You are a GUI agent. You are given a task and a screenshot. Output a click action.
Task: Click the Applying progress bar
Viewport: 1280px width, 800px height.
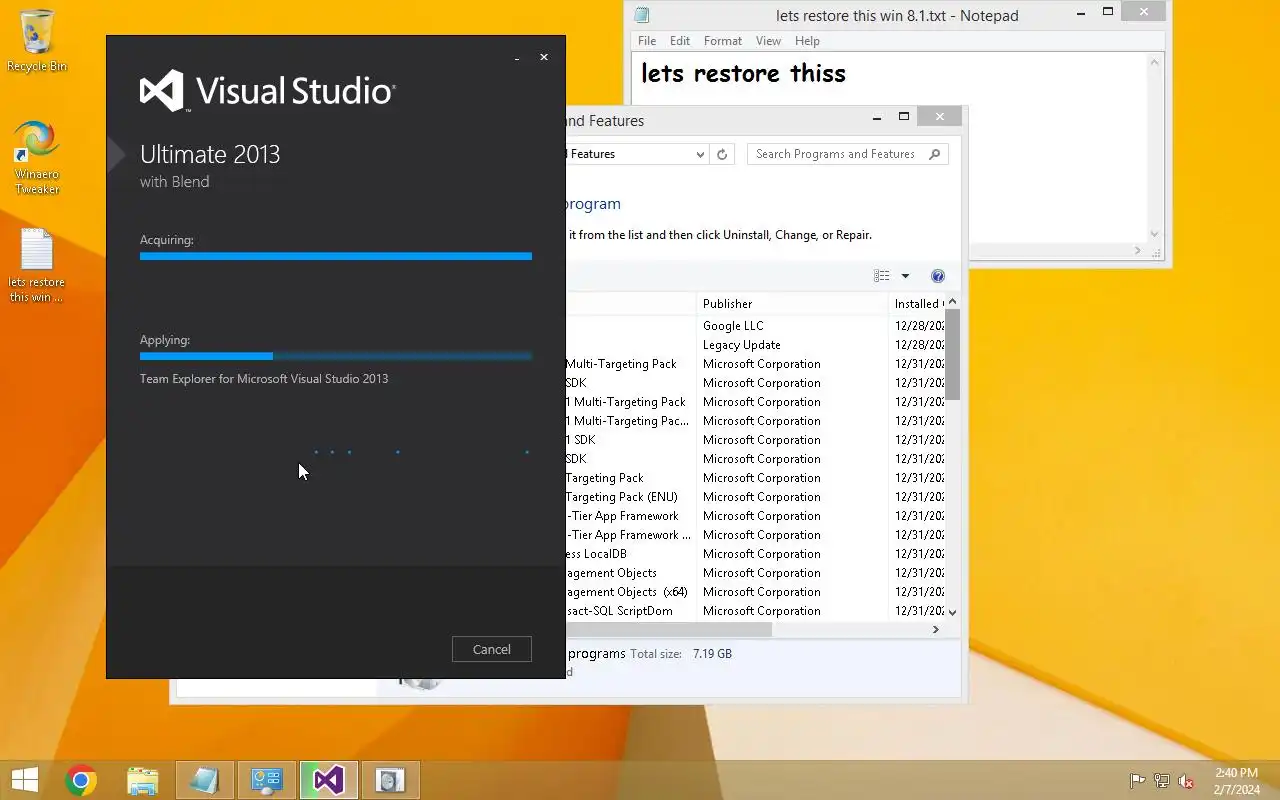click(335, 356)
